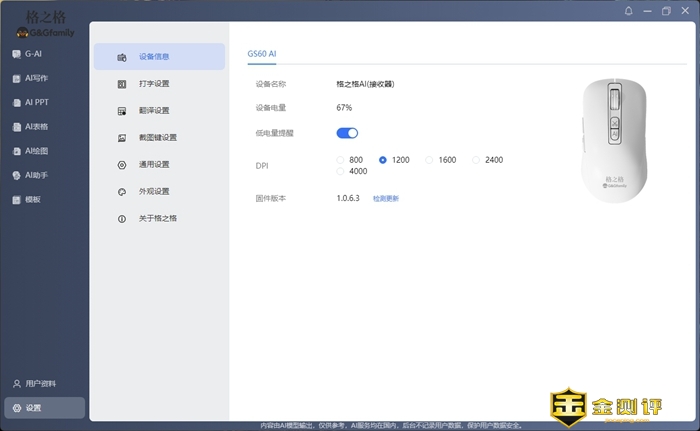Go to 打字设置 typing settings

click(154, 84)
